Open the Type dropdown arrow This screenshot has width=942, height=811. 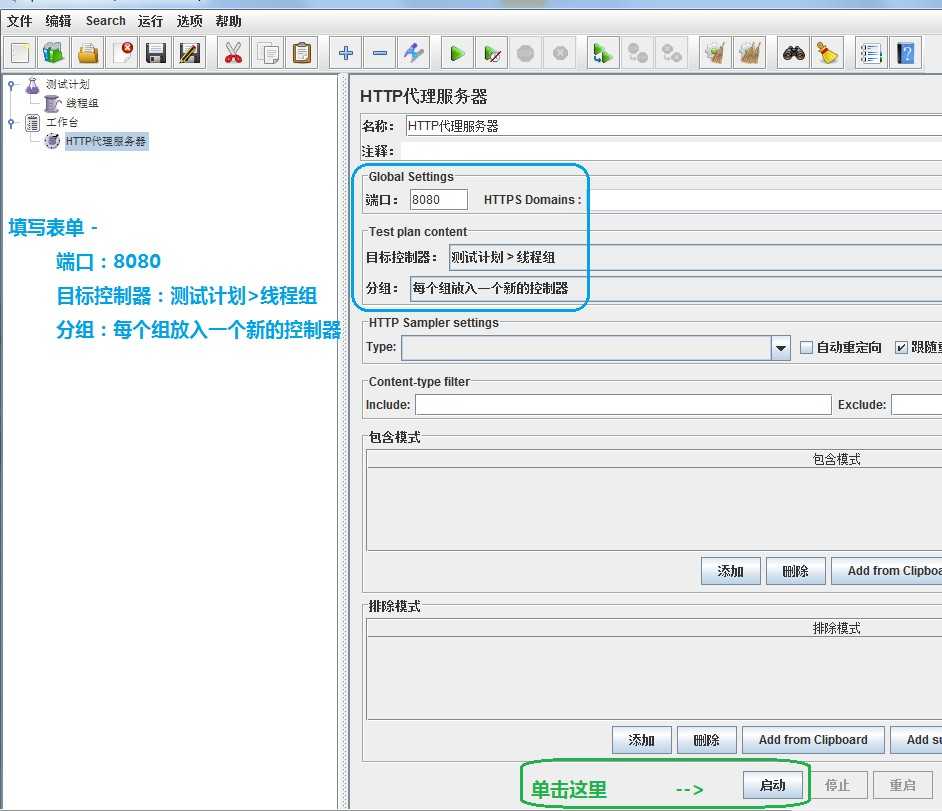[x=780, y=348]
